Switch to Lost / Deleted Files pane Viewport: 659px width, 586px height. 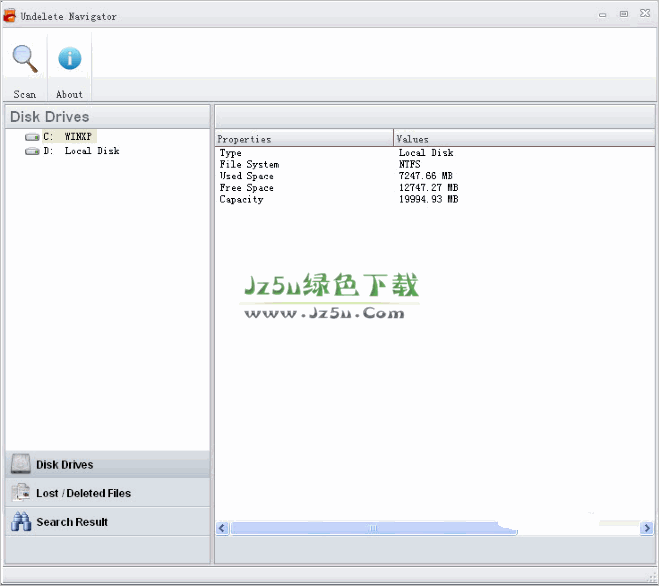[x=83, y=493]
